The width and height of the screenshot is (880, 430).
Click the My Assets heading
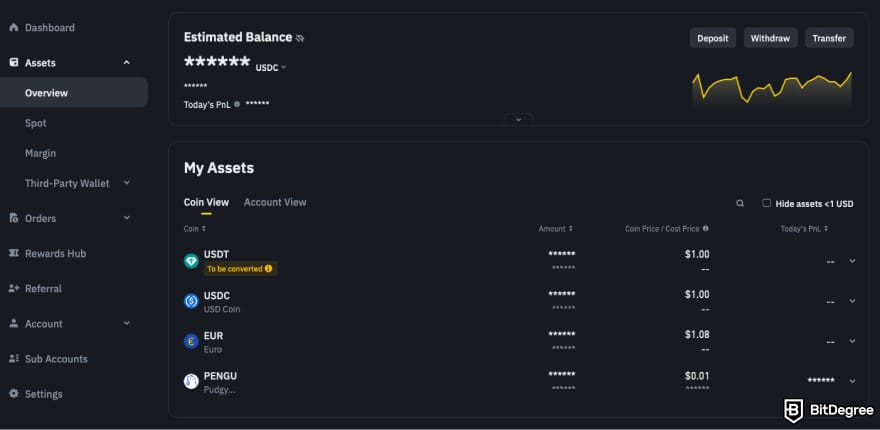click(219, 168)
